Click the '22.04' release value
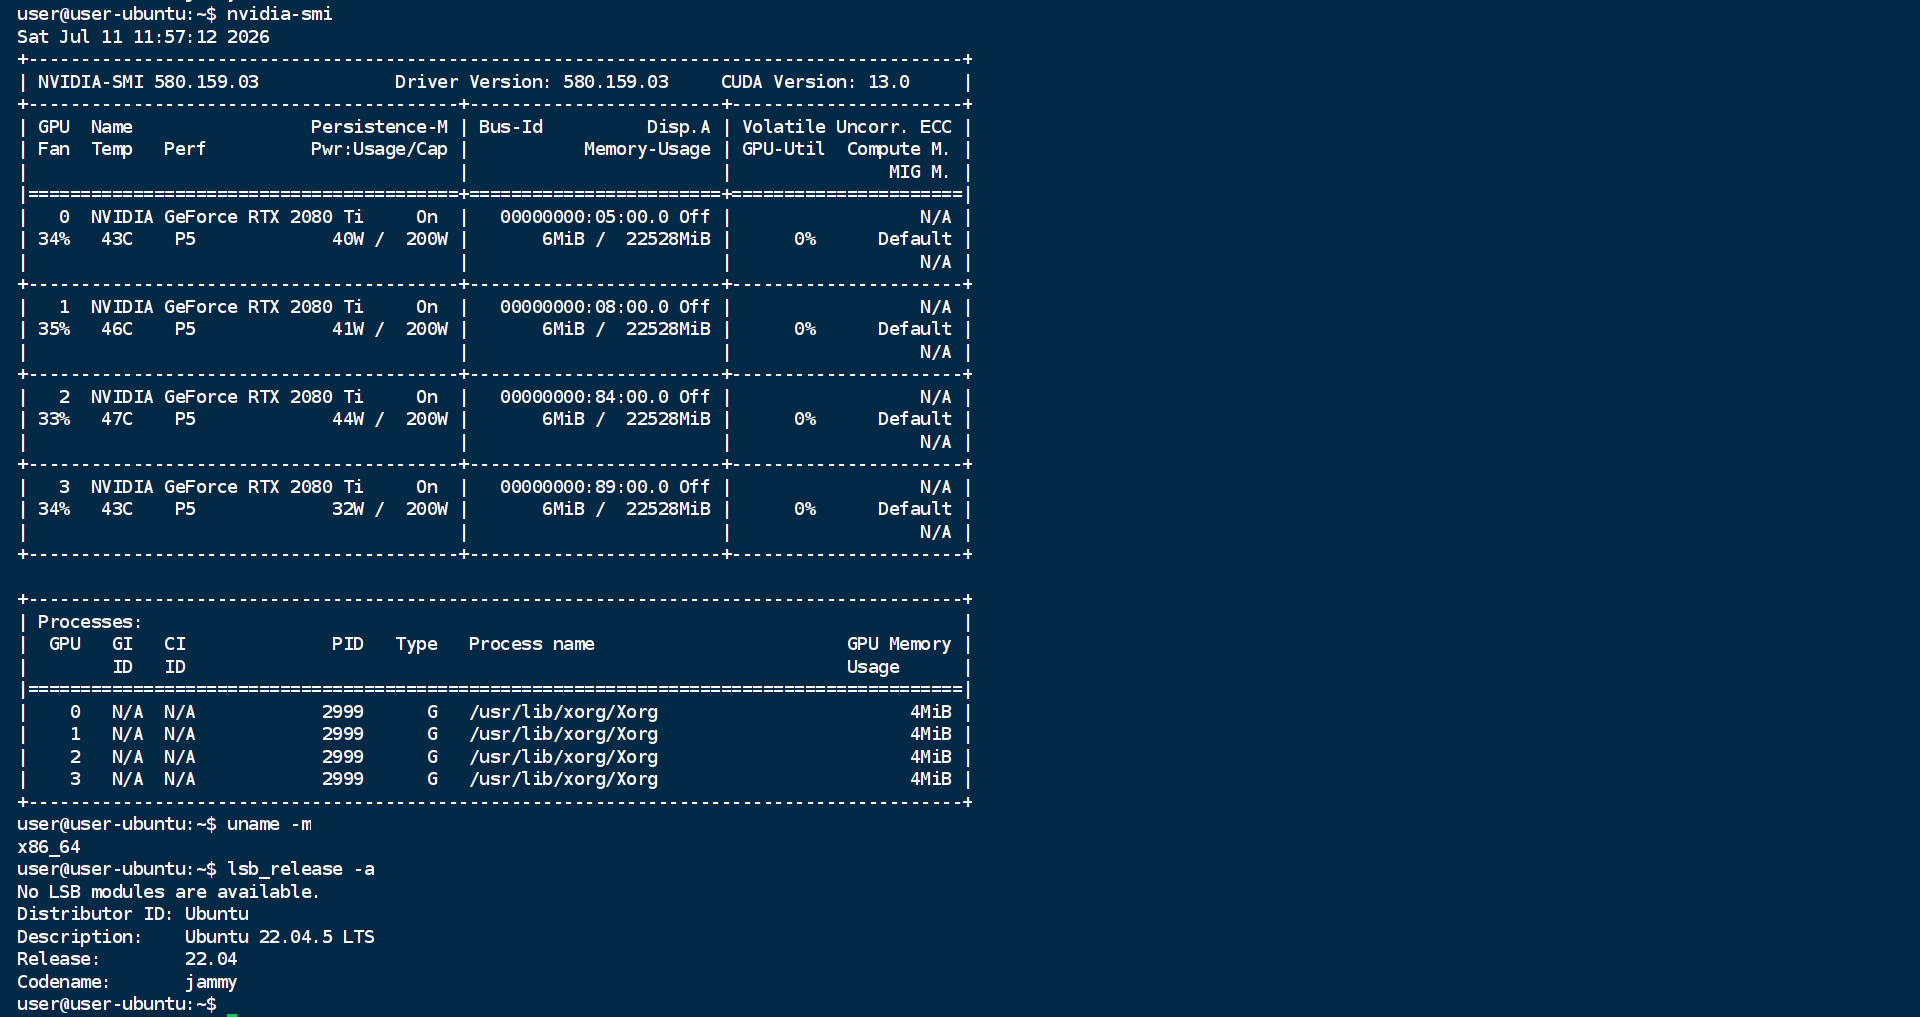 tap(211, 959)
